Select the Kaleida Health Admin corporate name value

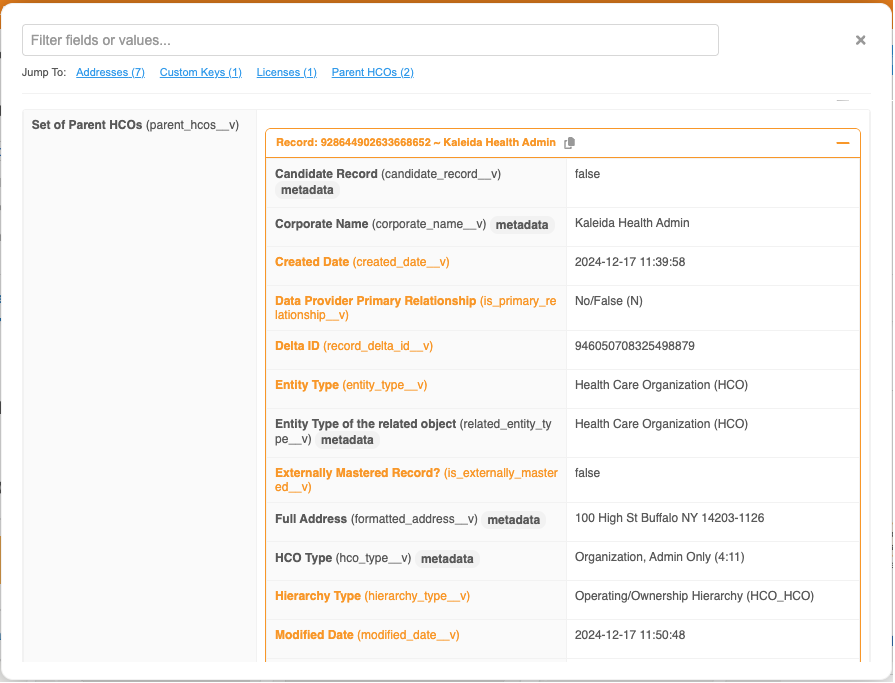[632, 223]
